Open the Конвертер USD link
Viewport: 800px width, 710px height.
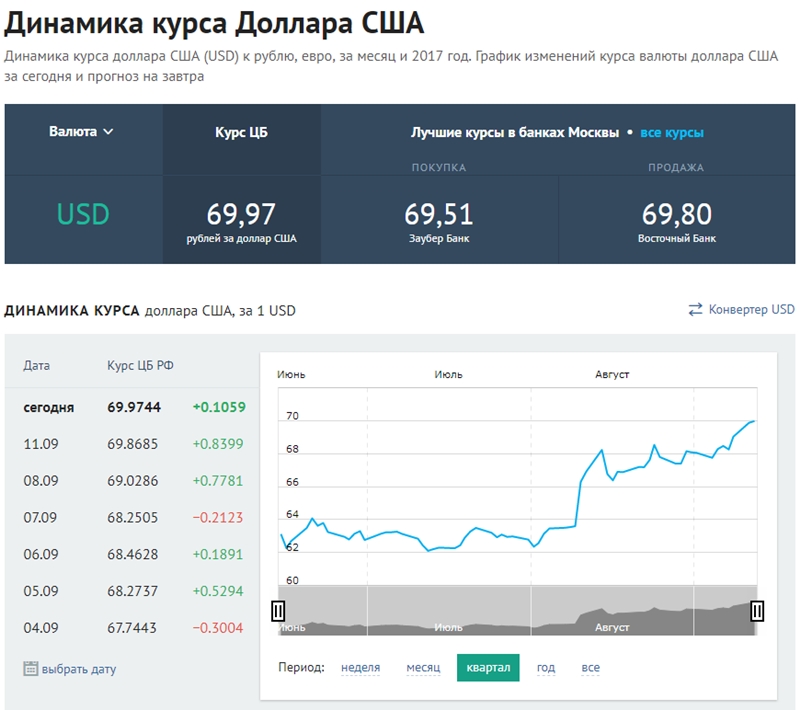pos(751,310)
